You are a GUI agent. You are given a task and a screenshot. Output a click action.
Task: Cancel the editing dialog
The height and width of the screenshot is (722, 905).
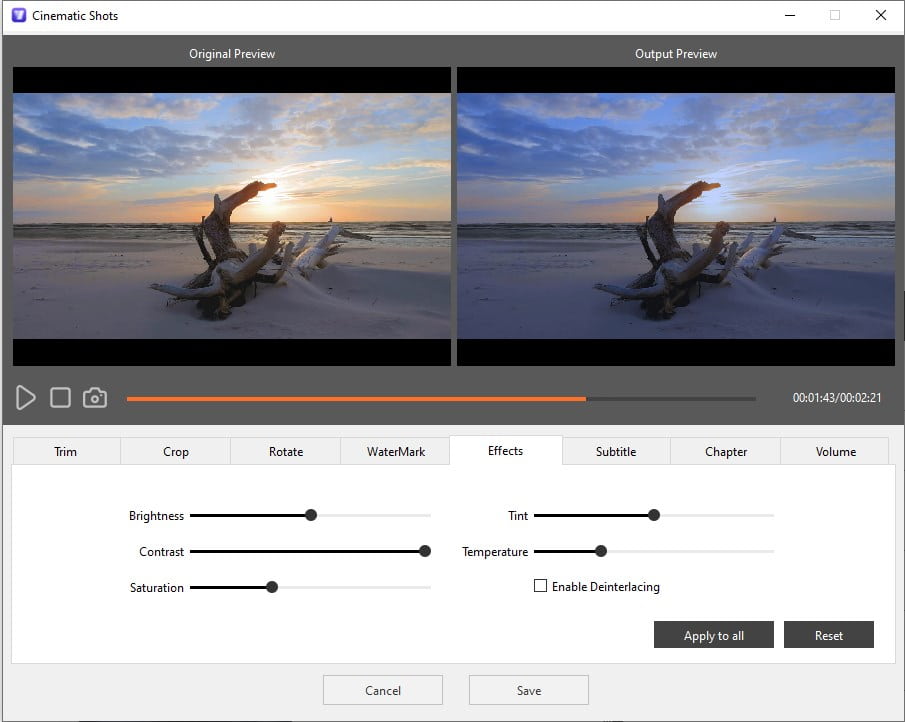click(383, 690)
